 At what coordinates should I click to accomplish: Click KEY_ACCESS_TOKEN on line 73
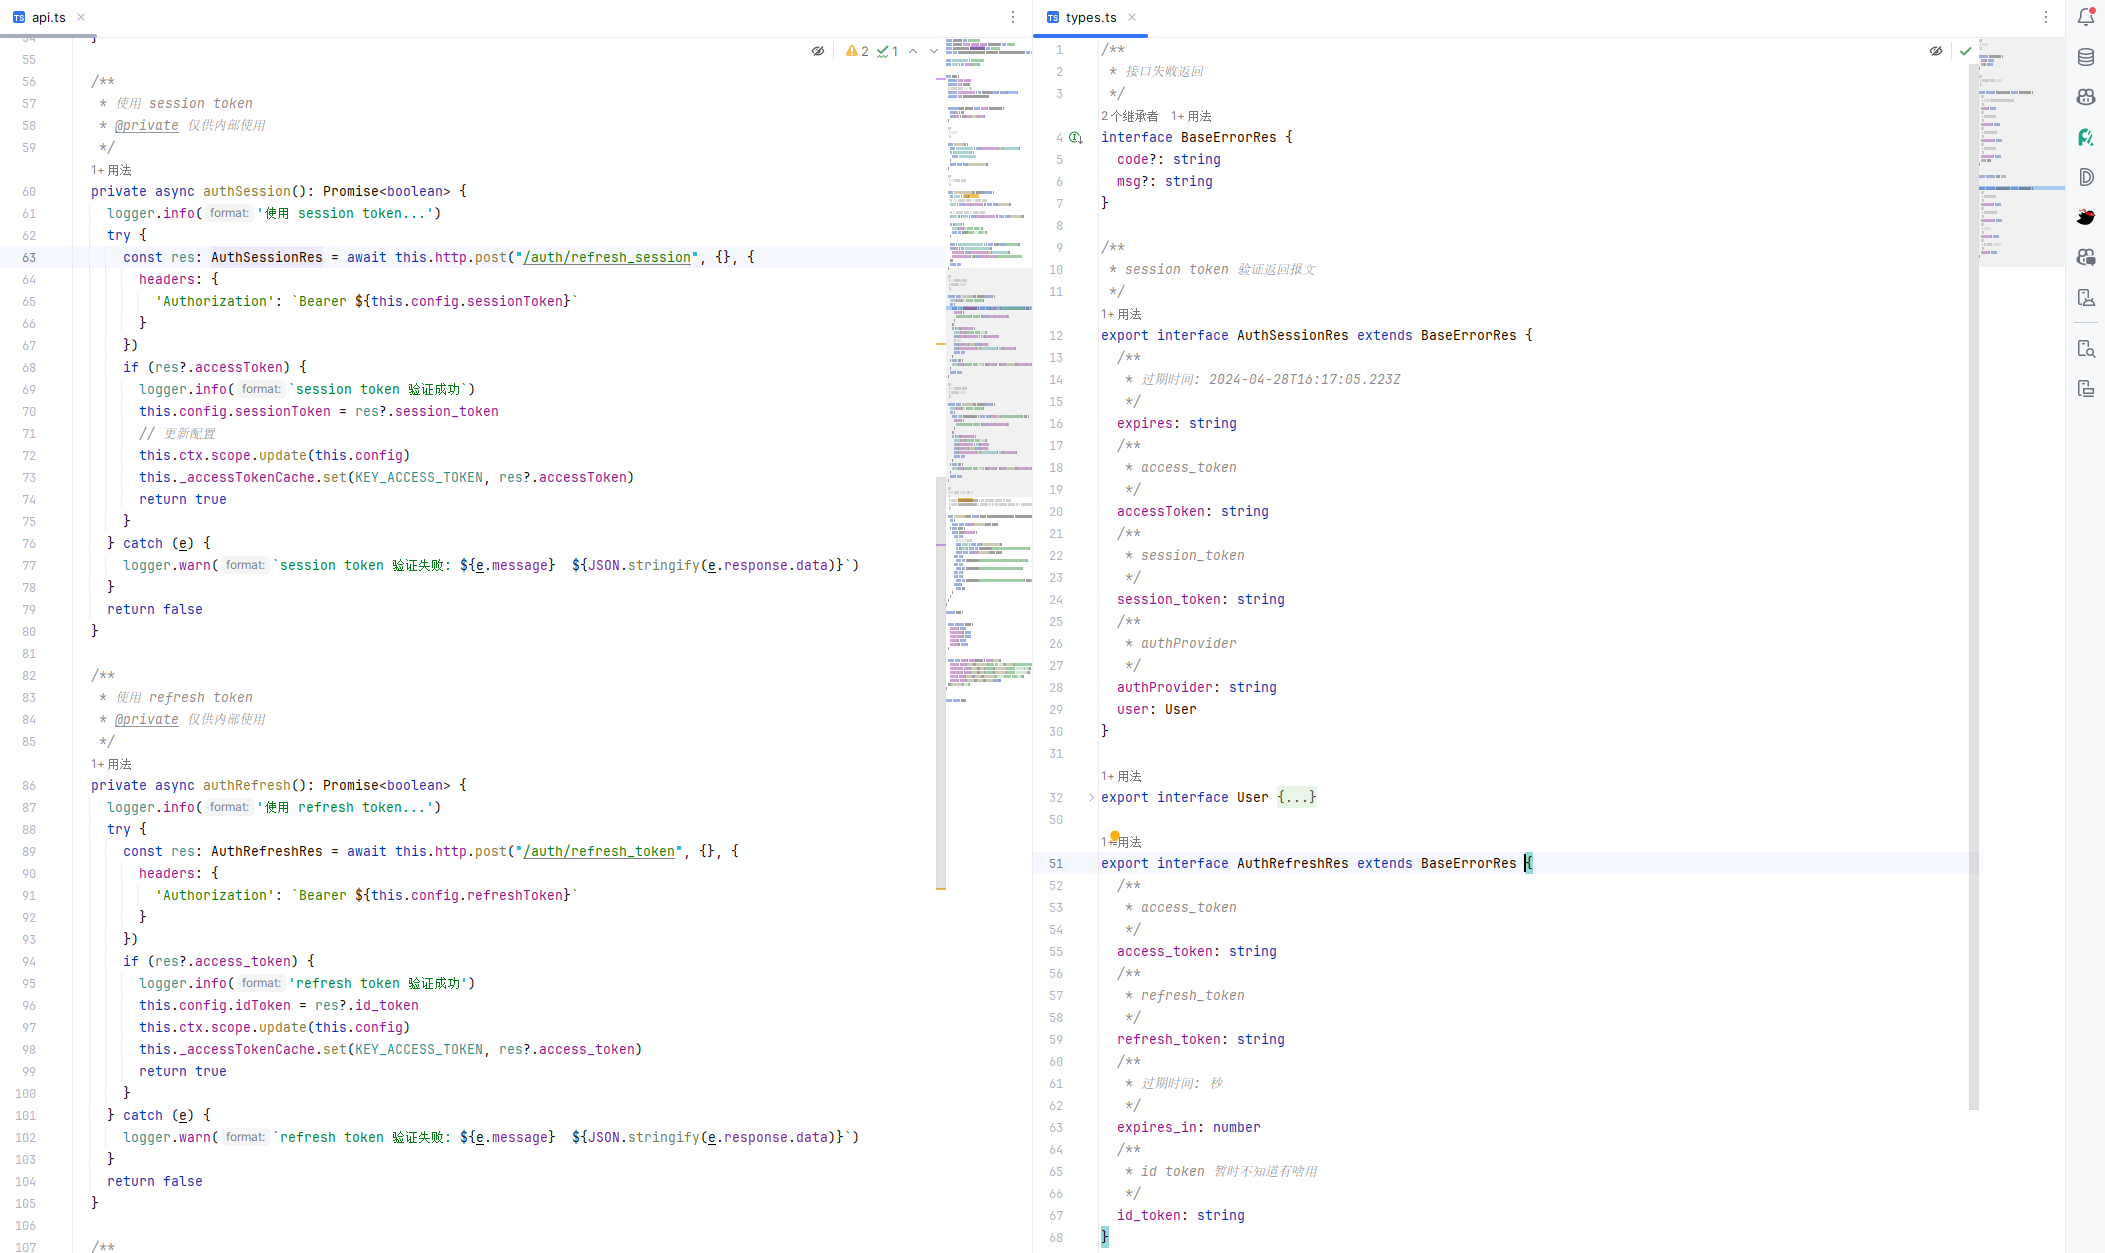tap(418, 477)
